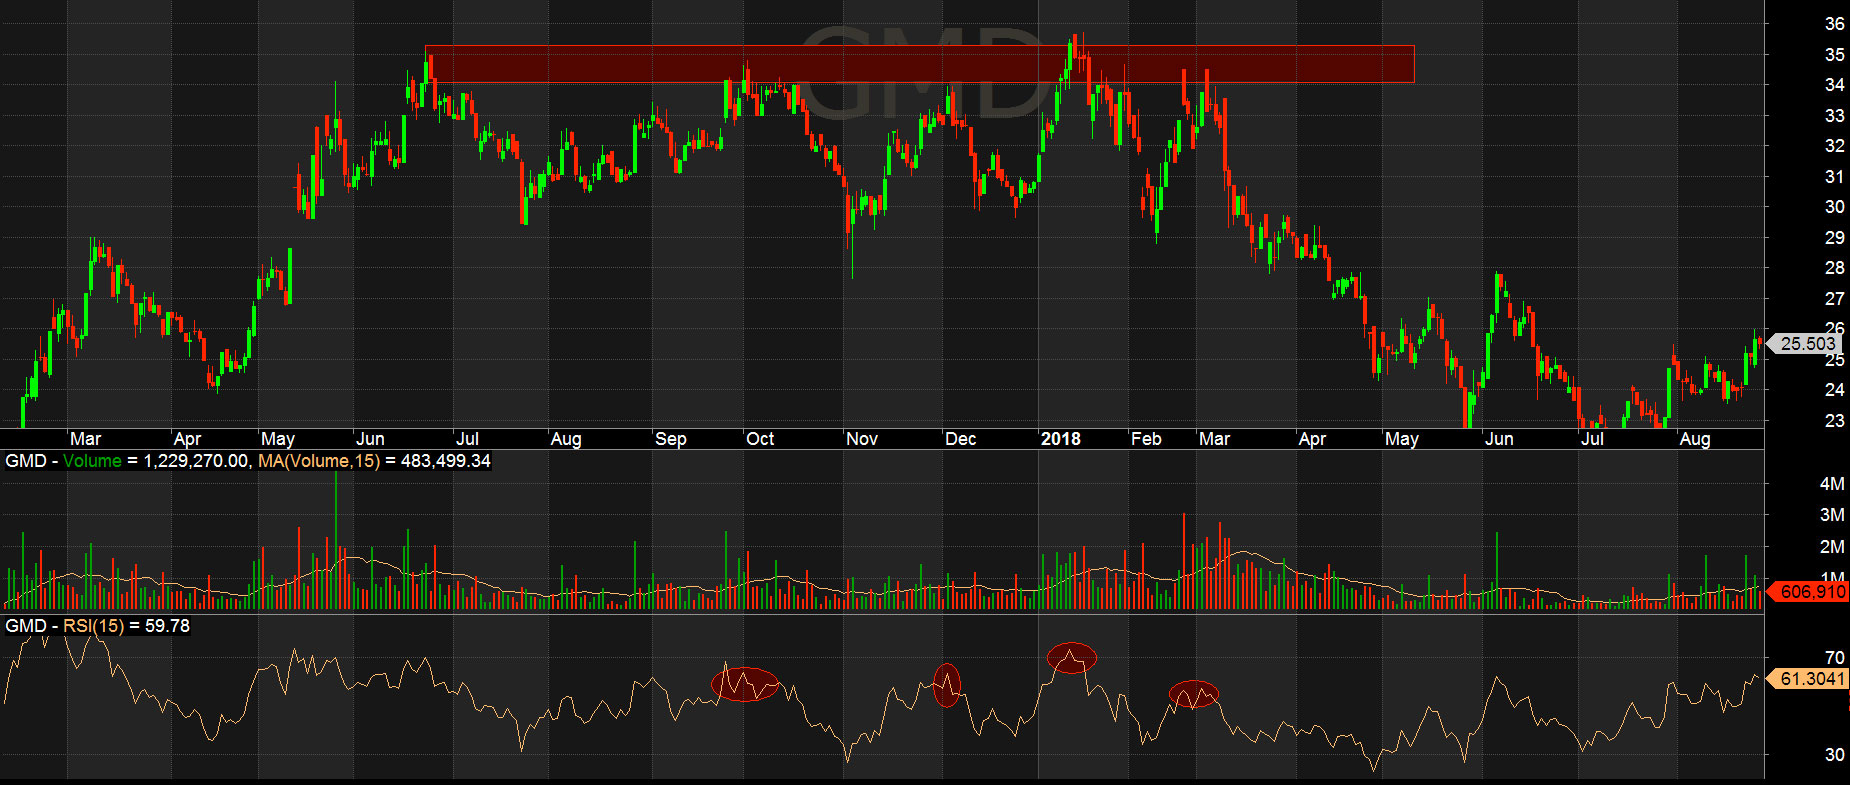This screenshot has height=785, width=1850.
Task: Select the 4M mark on volume axis
Action: tap(1831, 484)
